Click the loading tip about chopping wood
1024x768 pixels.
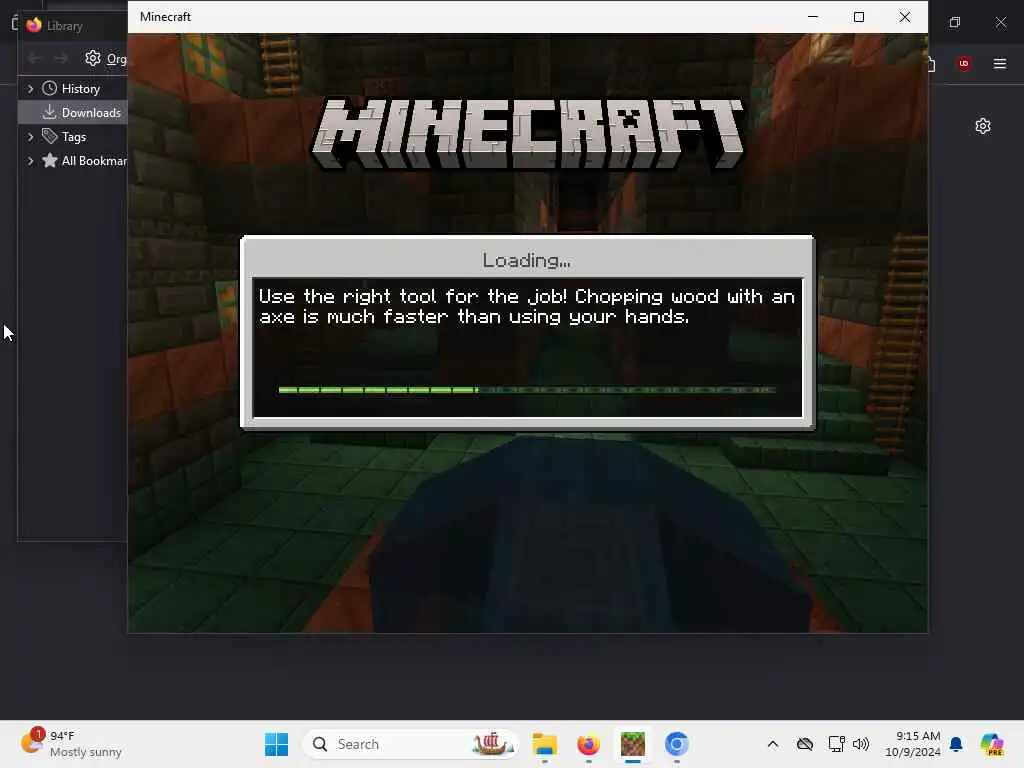pyautogui.click(x=527, y=306)
